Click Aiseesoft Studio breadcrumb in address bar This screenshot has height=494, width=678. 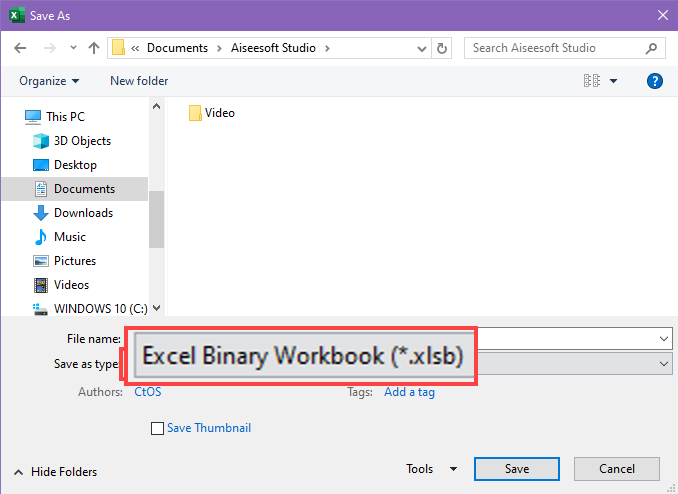pyautogui.click(x=273, y=48)
